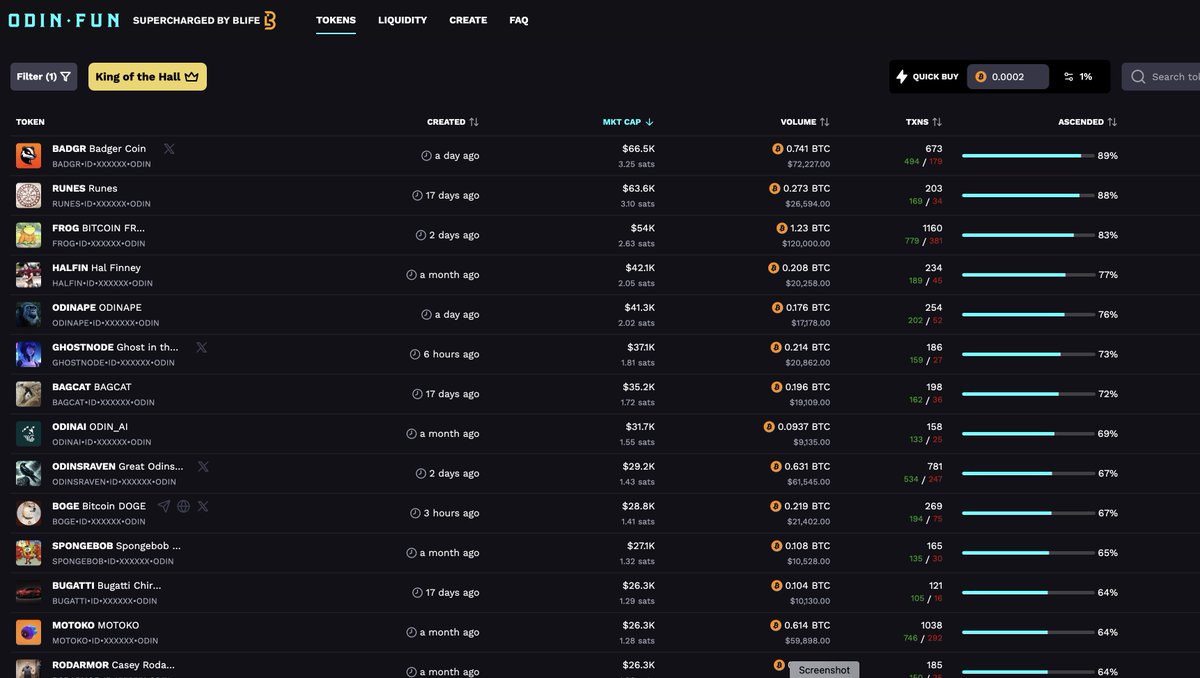The image size is (1200, 678).
Task: Click the TOKEN column header
Action: click(x=30, y=122)
